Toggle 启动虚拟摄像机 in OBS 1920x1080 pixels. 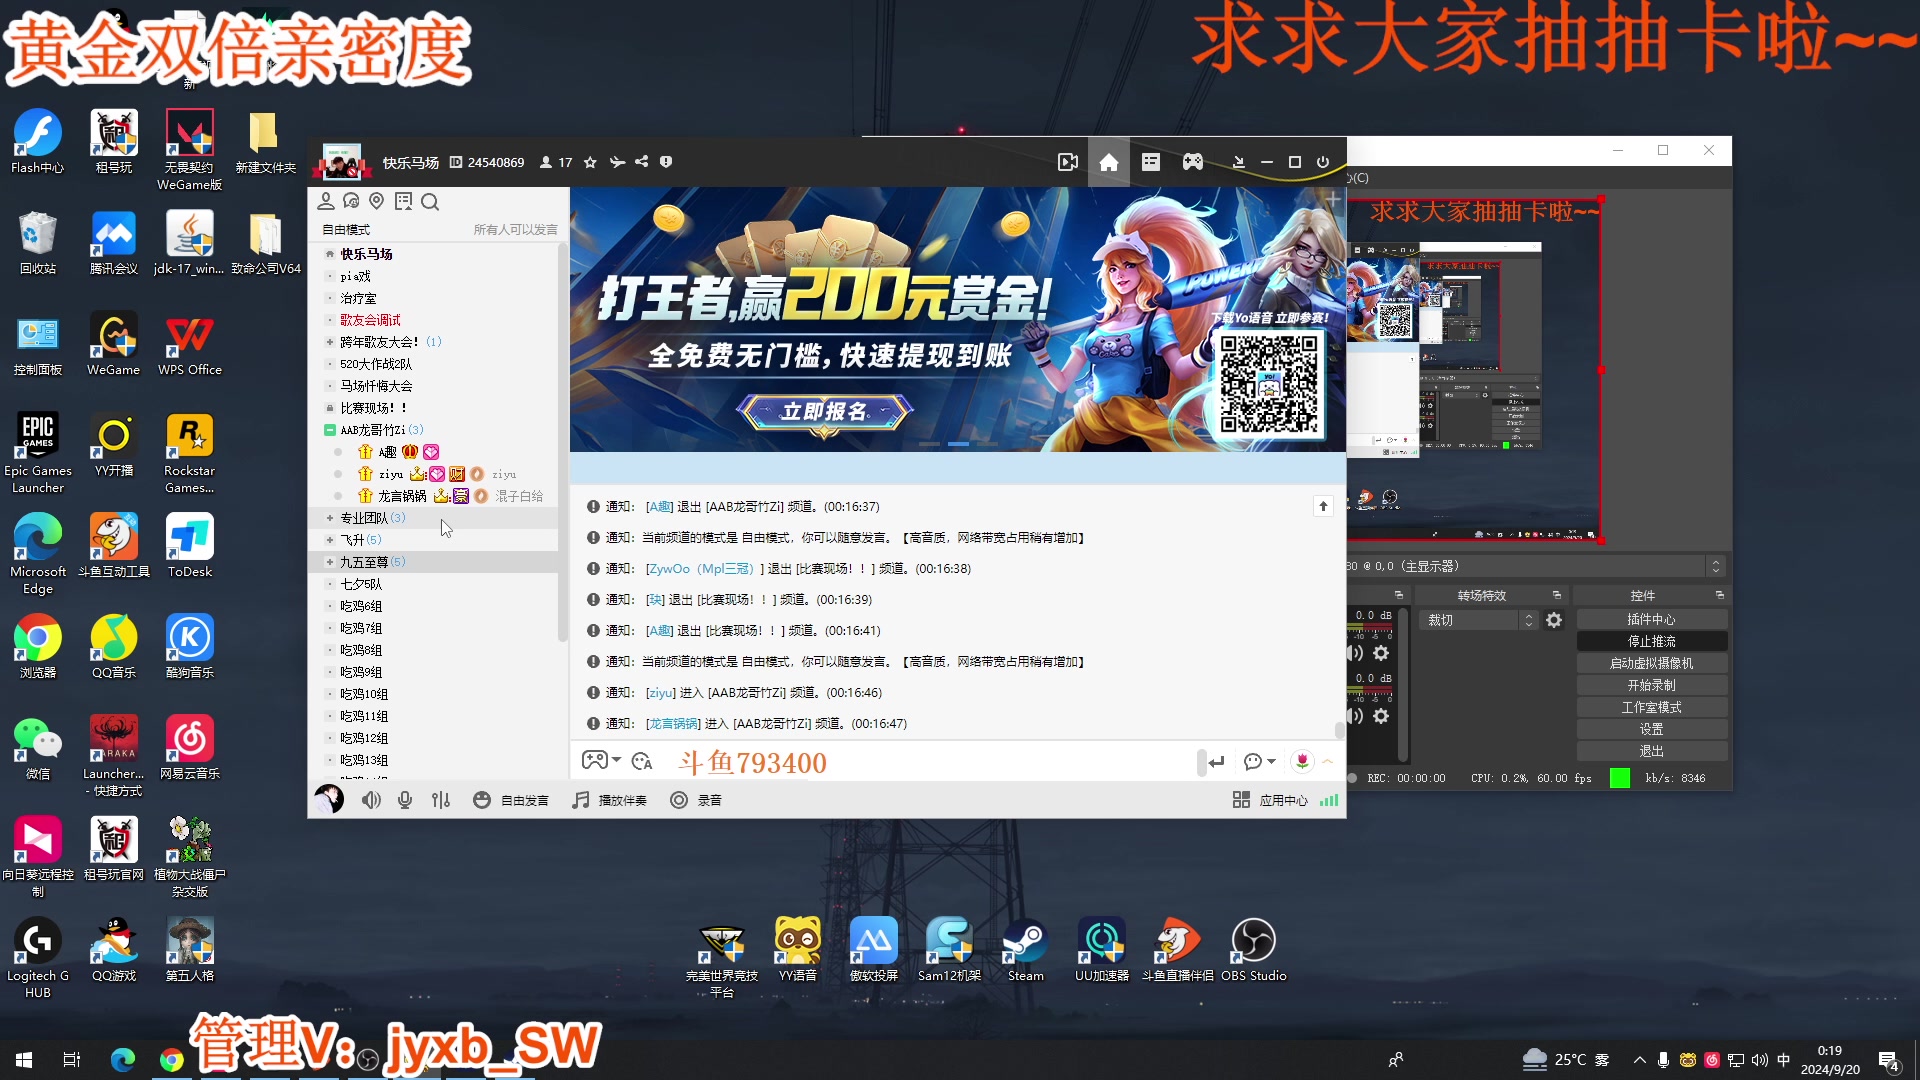coord(1651,663)
